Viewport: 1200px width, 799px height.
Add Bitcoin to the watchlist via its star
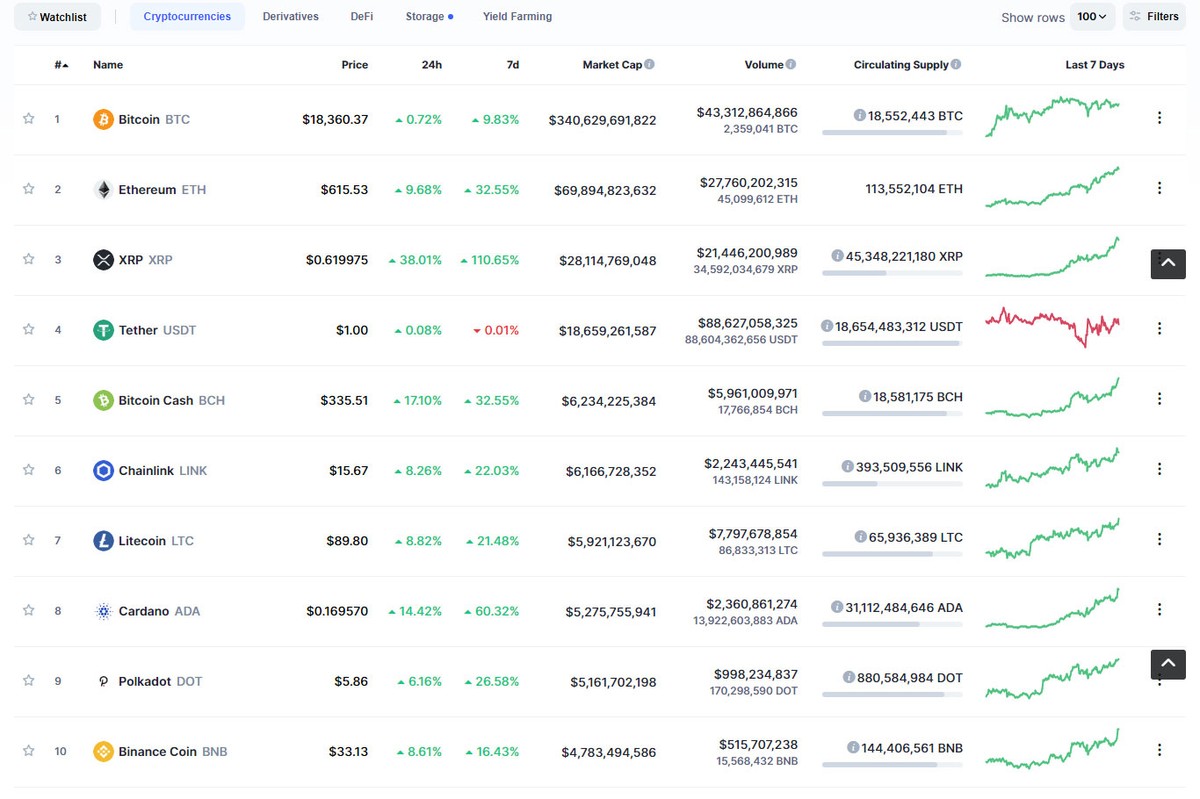28,118
